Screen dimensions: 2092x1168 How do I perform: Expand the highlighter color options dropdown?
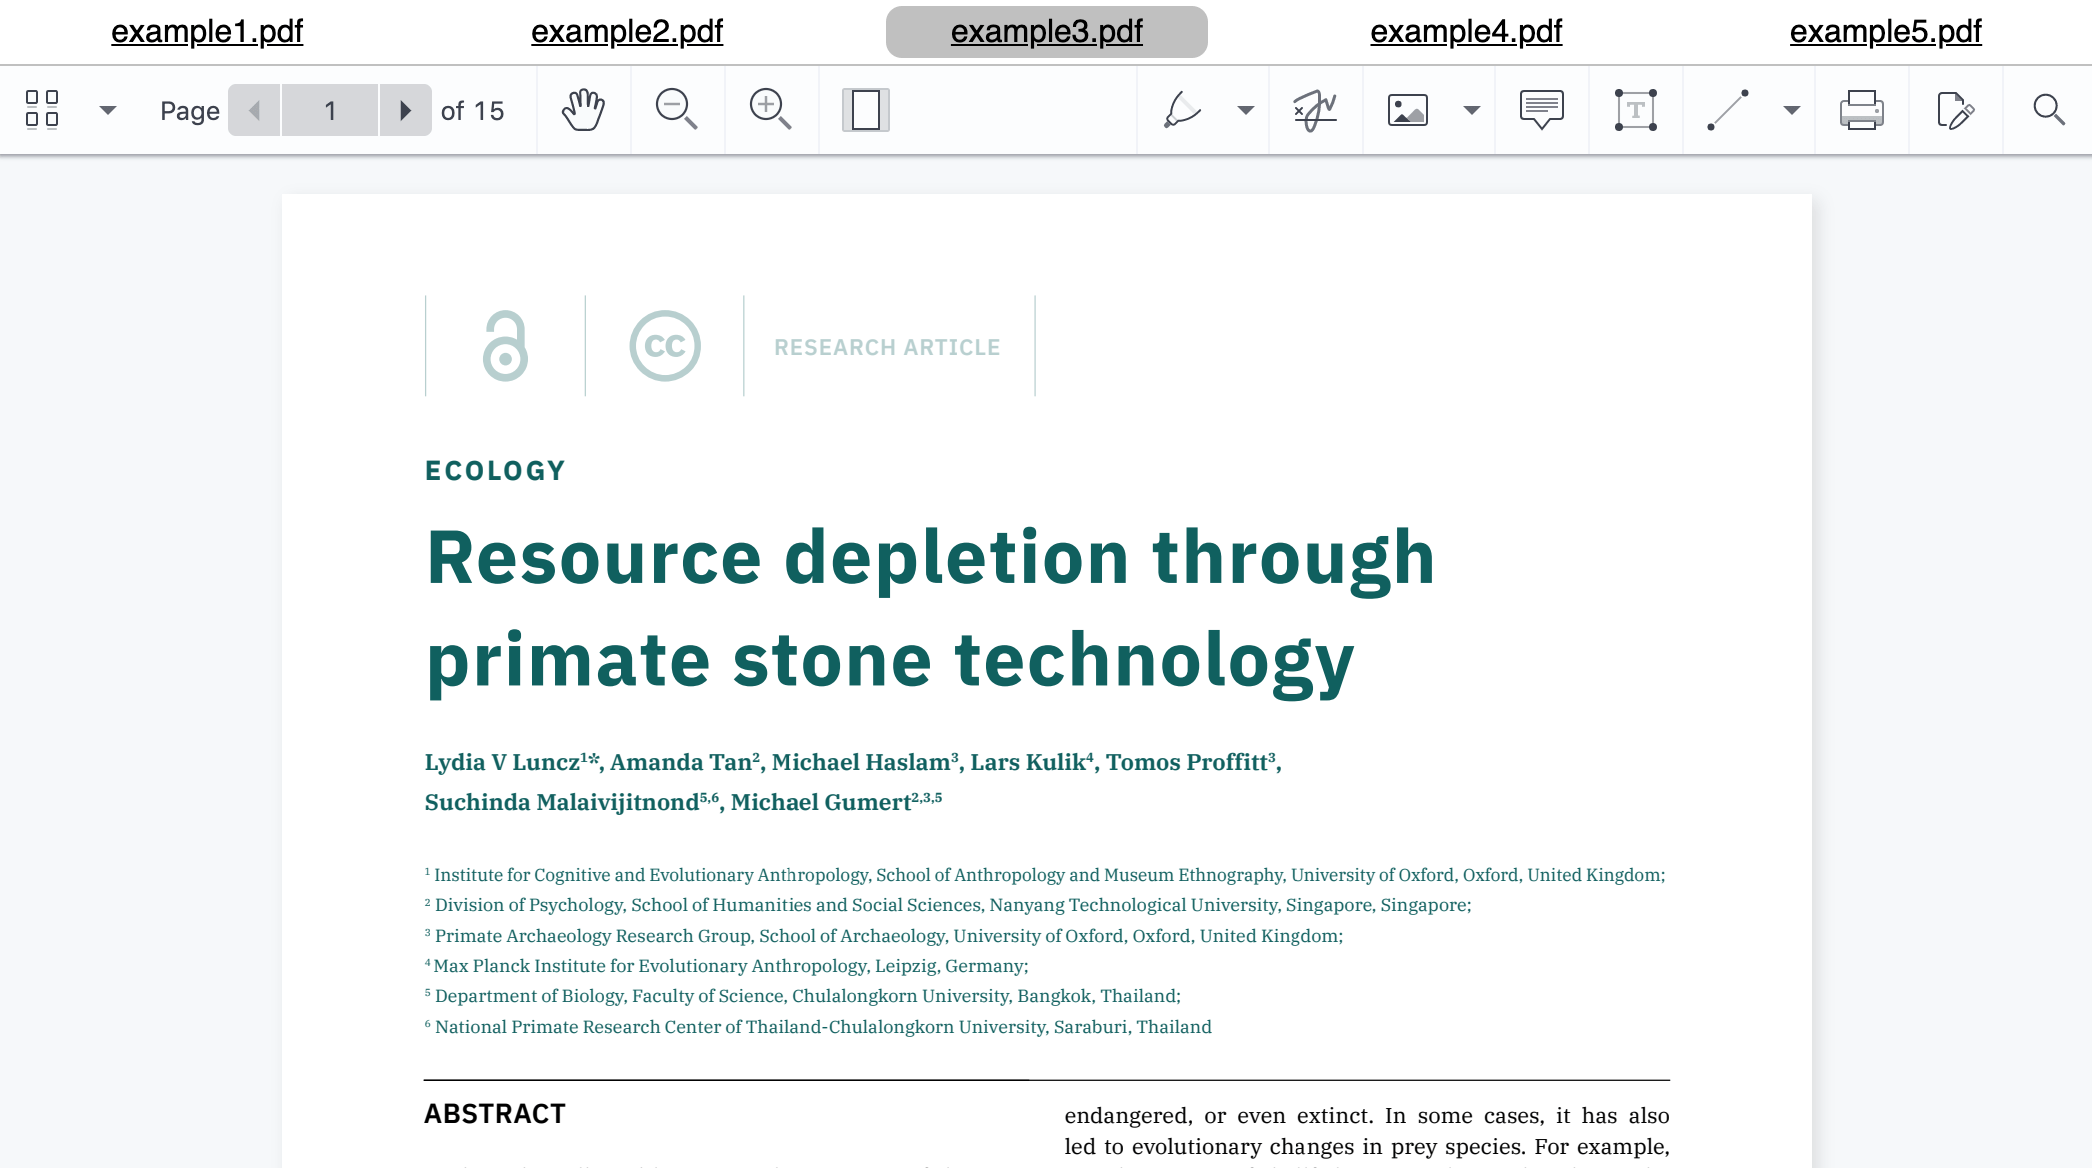point(1245,110)
